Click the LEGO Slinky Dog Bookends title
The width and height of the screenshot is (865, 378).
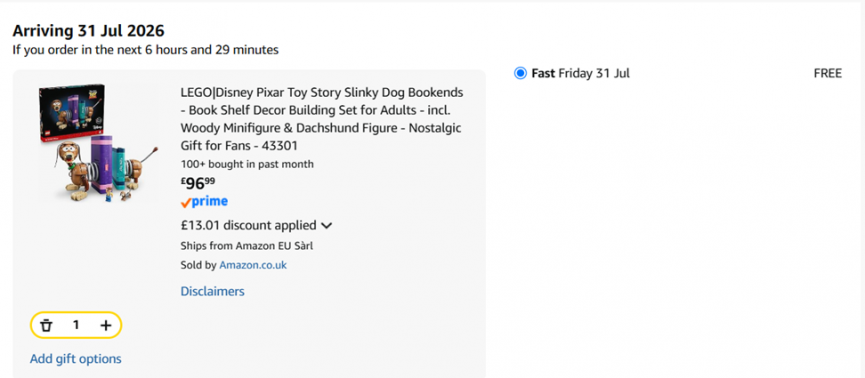(x=322, y=119)
